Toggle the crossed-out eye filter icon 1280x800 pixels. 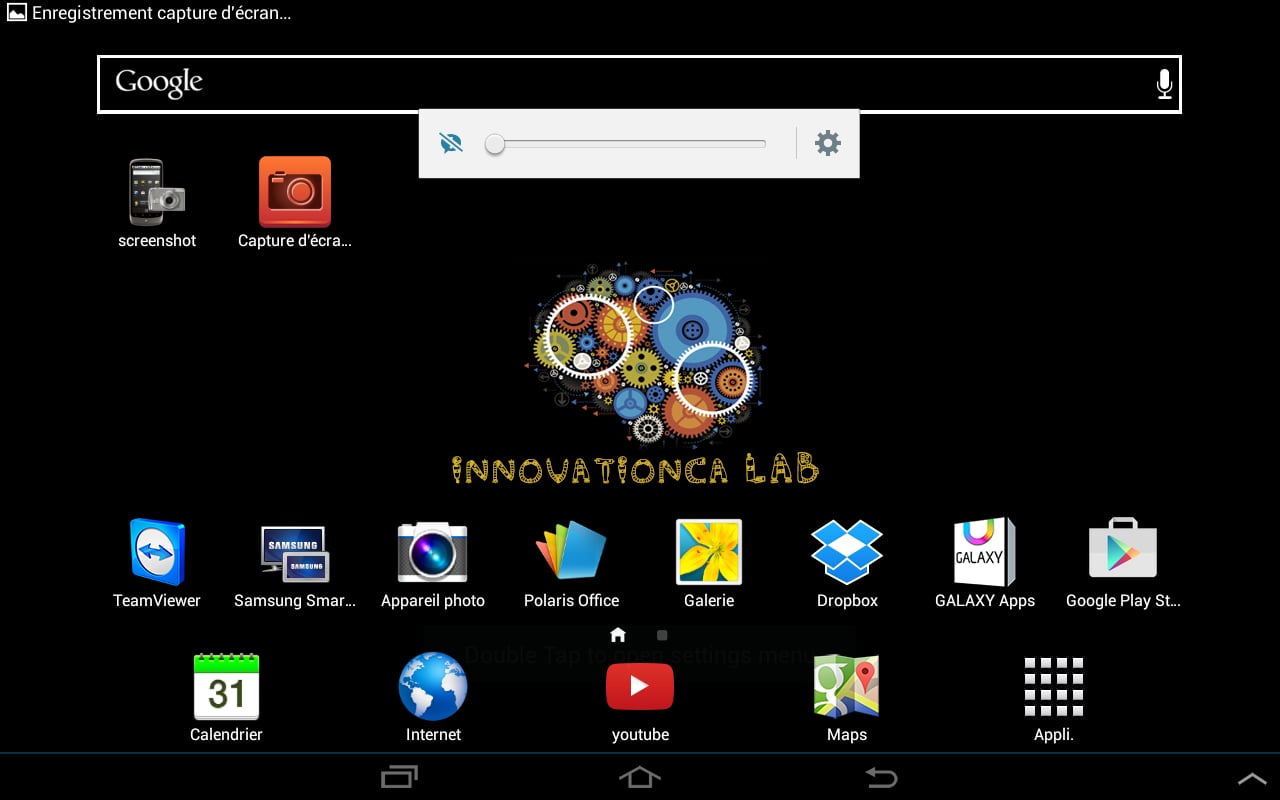tap(451, 143)
